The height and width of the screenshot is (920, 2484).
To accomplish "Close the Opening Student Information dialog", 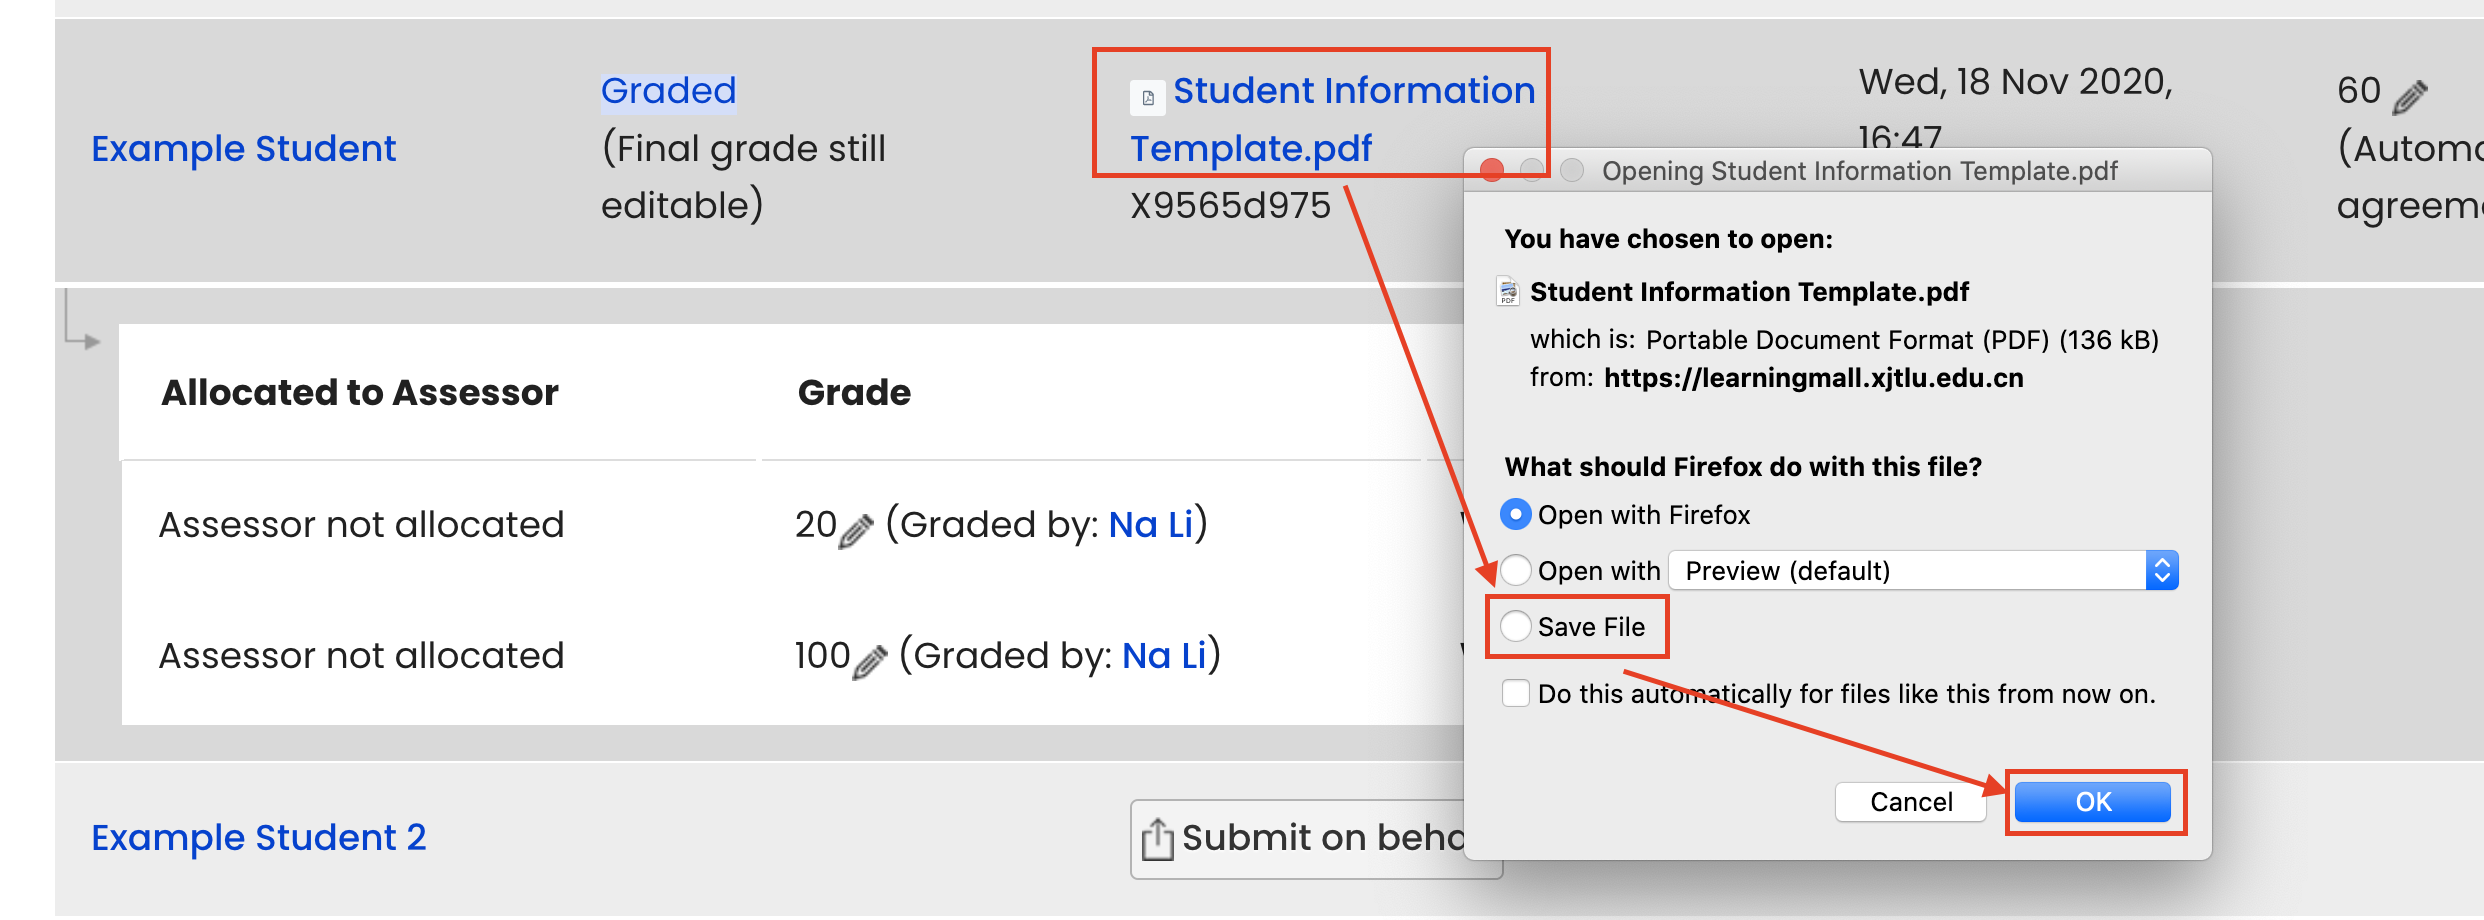I will coord(1492,170).
